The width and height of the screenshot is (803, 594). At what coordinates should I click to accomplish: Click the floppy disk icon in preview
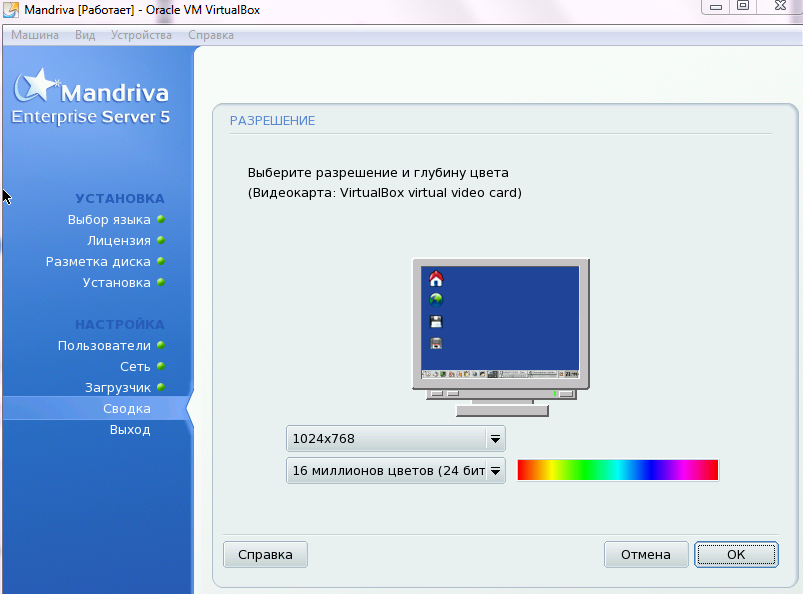(436, 322)
